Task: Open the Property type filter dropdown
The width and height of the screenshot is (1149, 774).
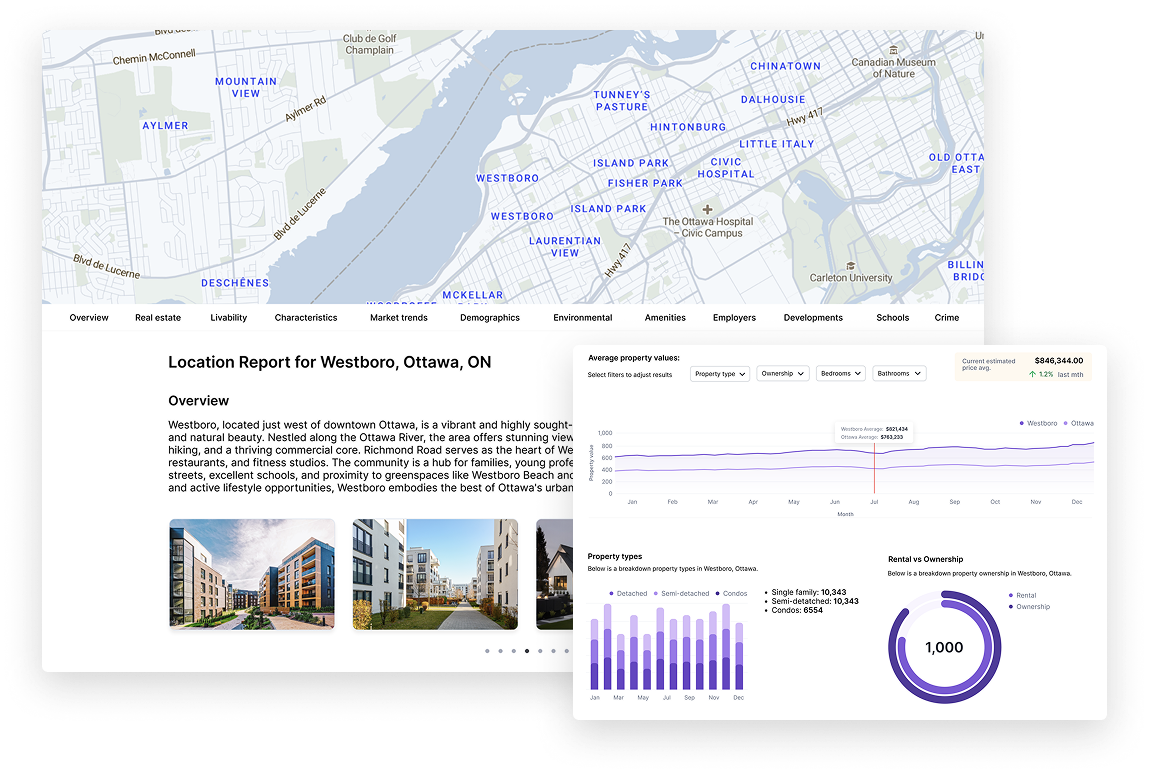Action: [720, 373]
